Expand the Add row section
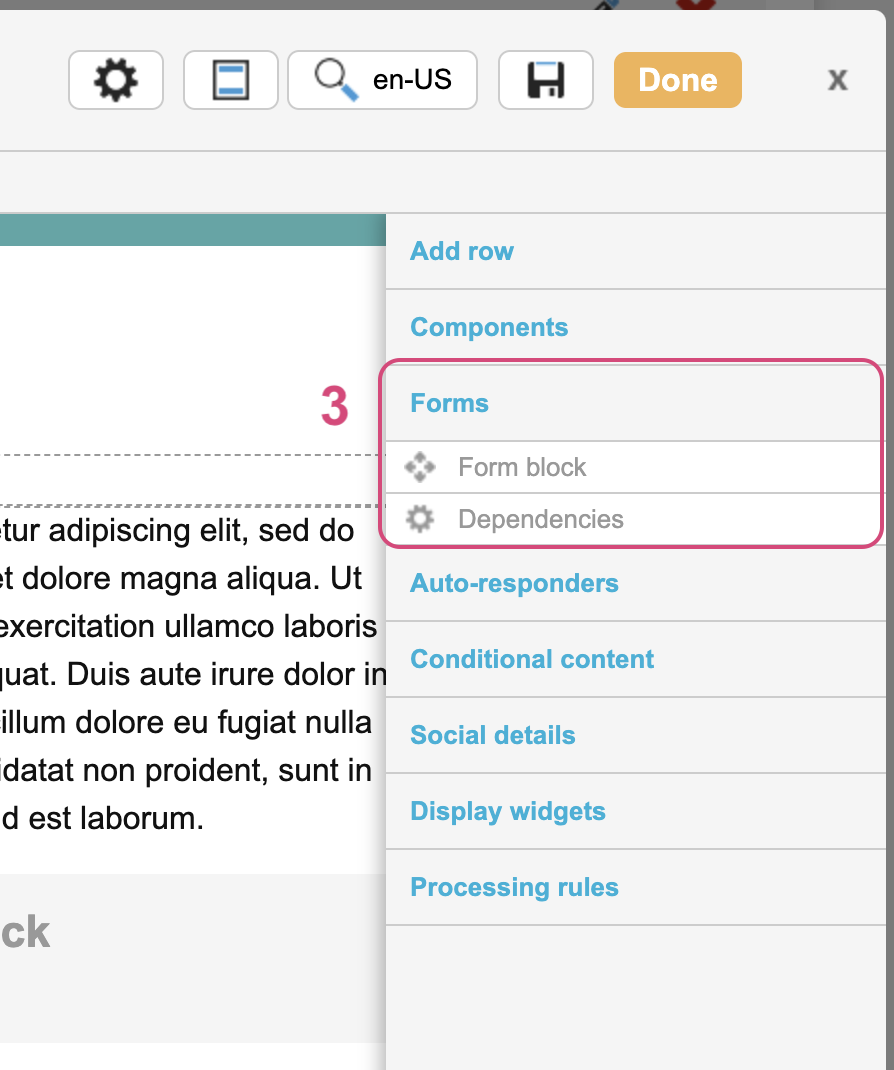894x1070 pixels. (462, 251)
